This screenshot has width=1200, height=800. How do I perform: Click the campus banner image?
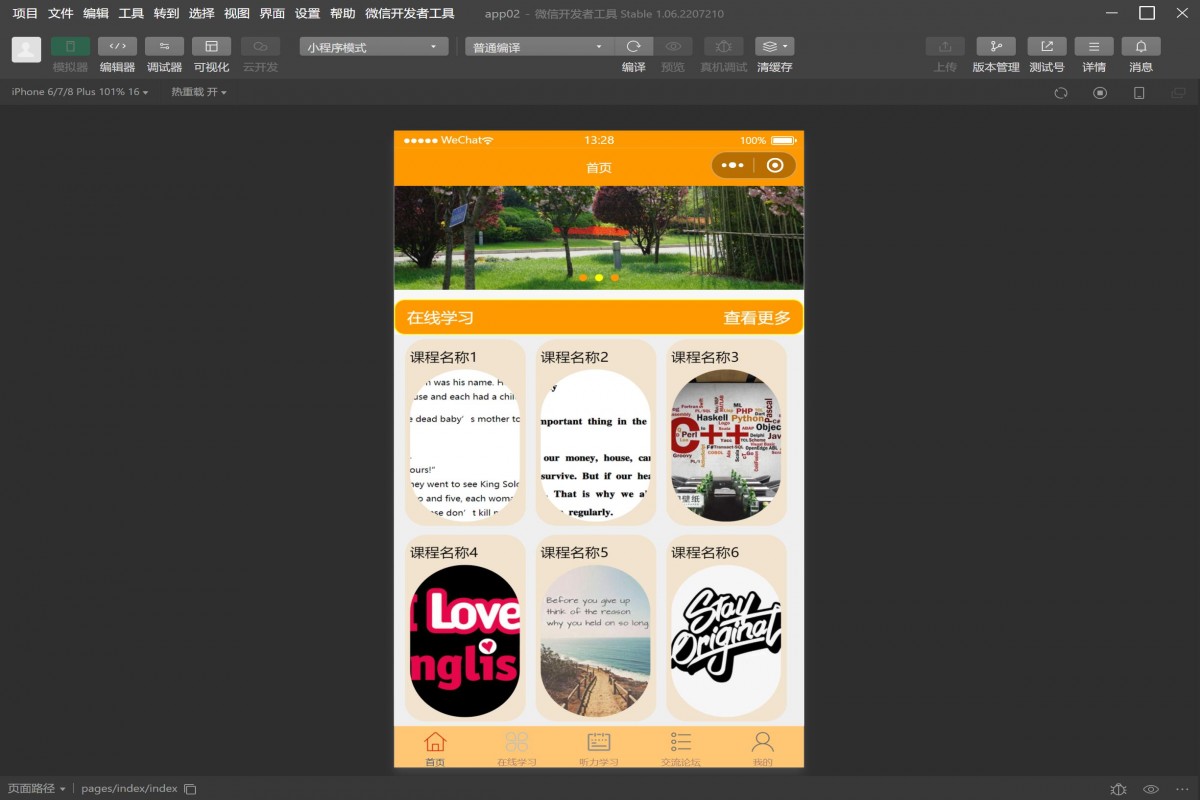(599, 238)
